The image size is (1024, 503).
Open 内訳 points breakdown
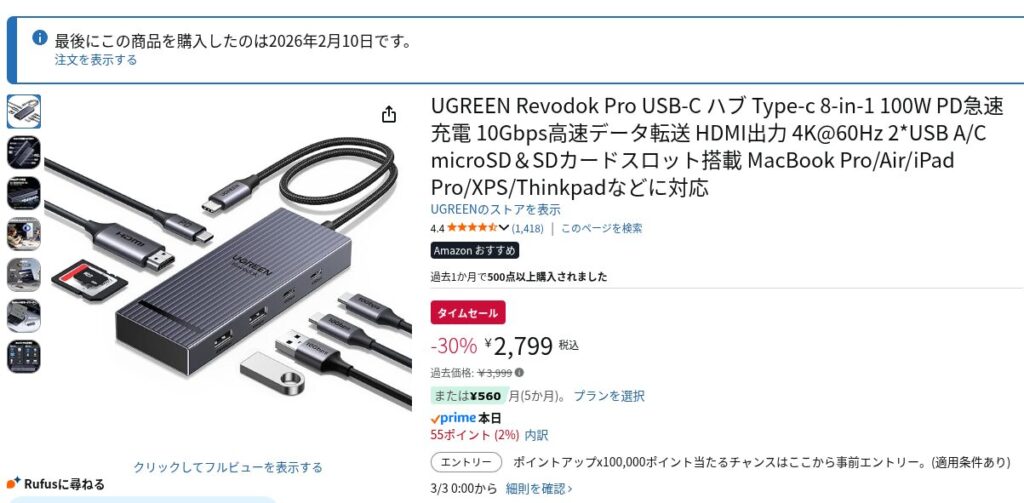[x=537, y=434]
